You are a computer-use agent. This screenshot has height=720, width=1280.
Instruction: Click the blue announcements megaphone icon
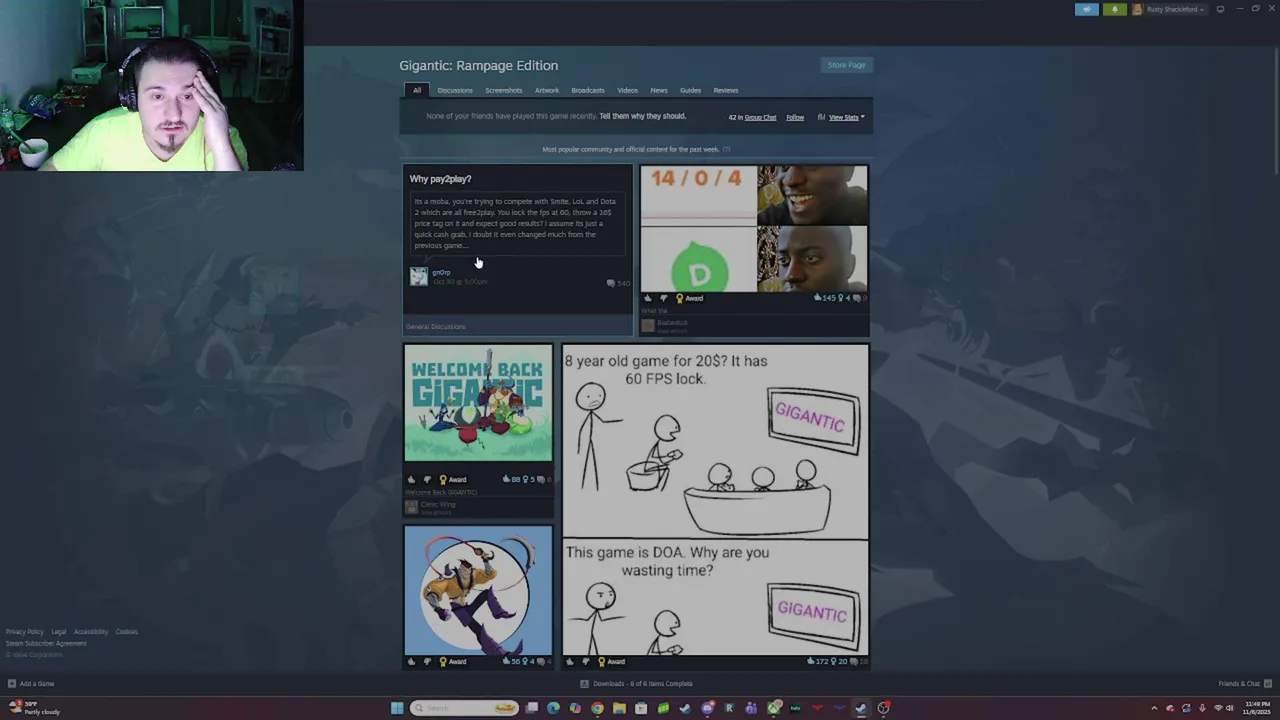pyautogui.click(x=1087, y=9)
